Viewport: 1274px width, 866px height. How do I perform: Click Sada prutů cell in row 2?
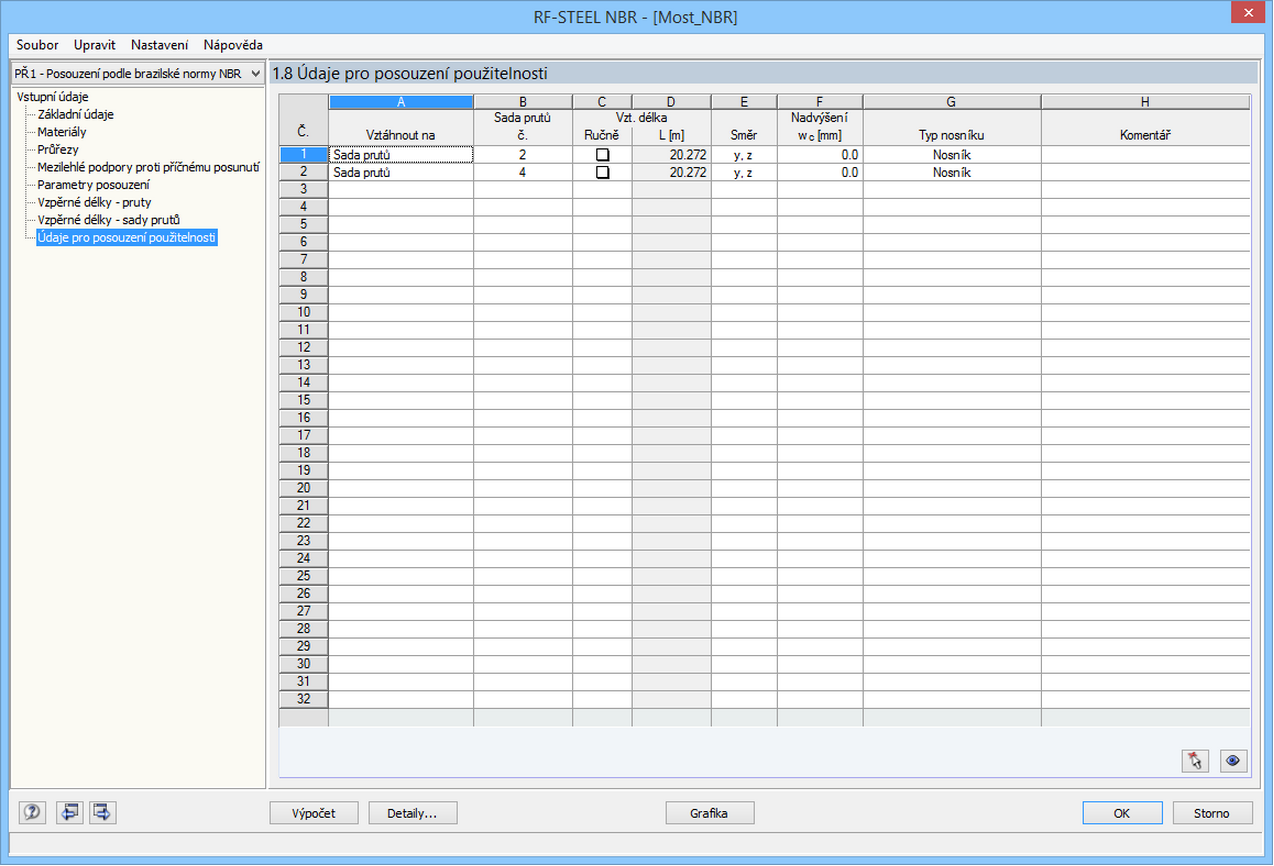click(401, 172)
